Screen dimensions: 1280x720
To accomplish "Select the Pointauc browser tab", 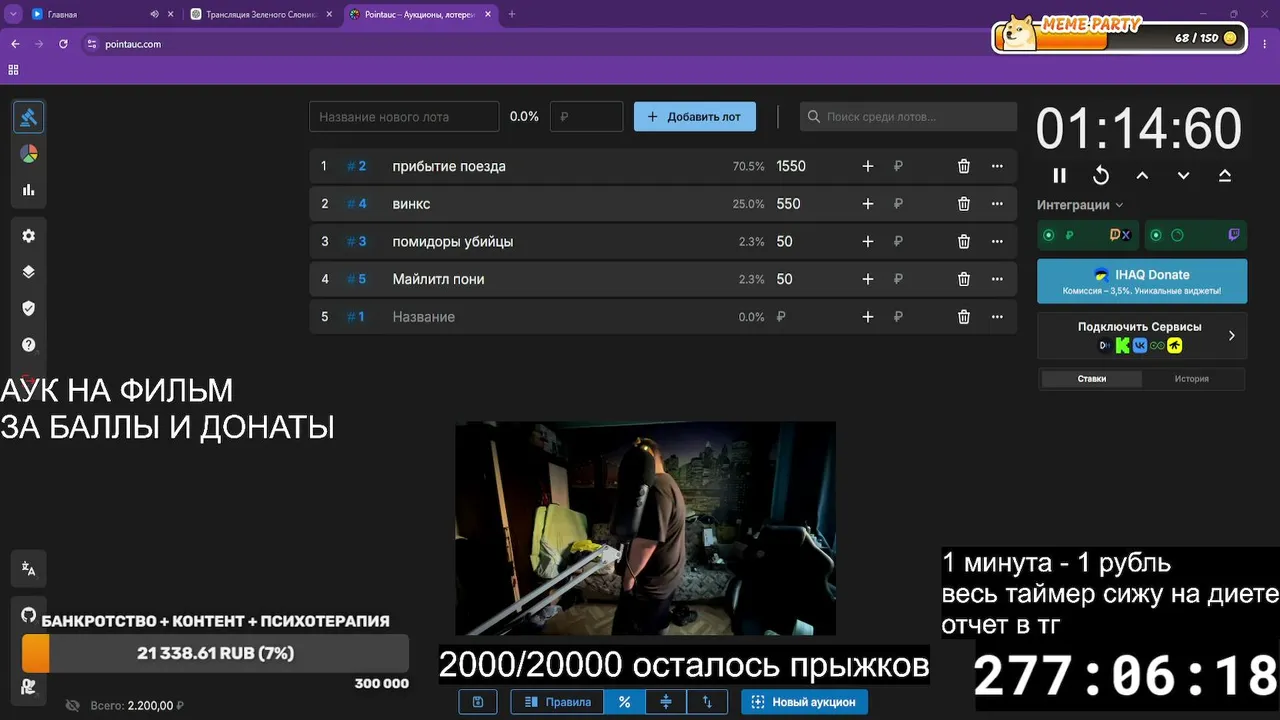I will point(420,15).
